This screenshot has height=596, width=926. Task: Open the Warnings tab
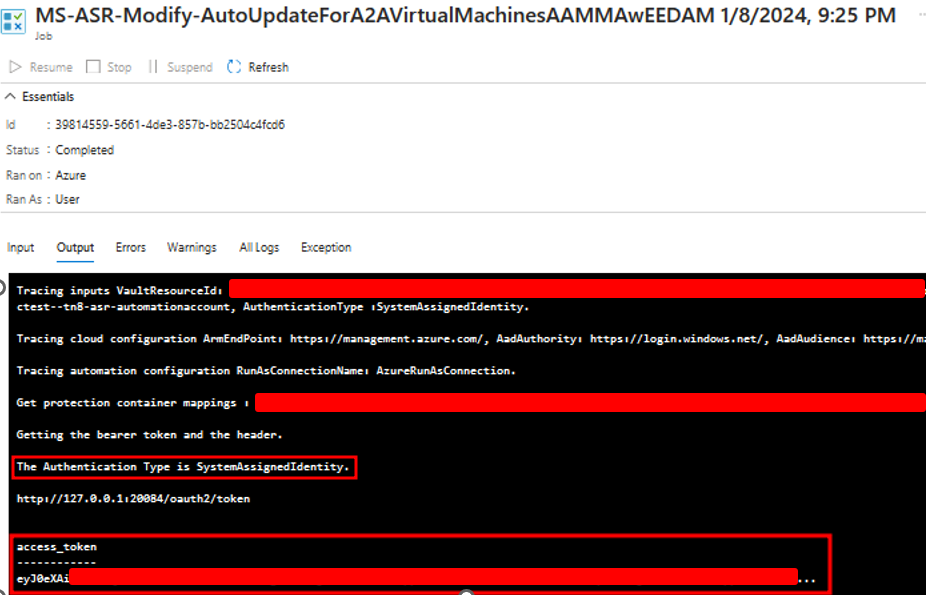tap(192, 247)
